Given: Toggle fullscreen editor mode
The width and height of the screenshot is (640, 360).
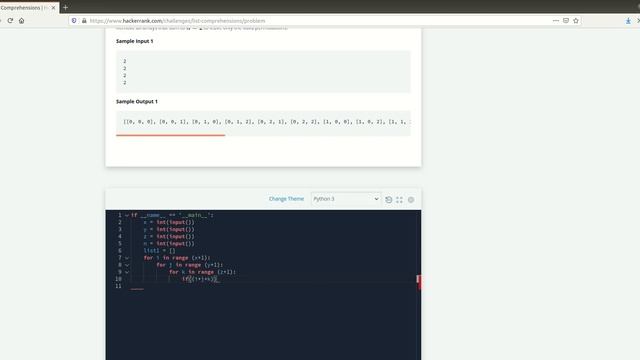Looking at the screenshot, I should click(x=399, y=200).
